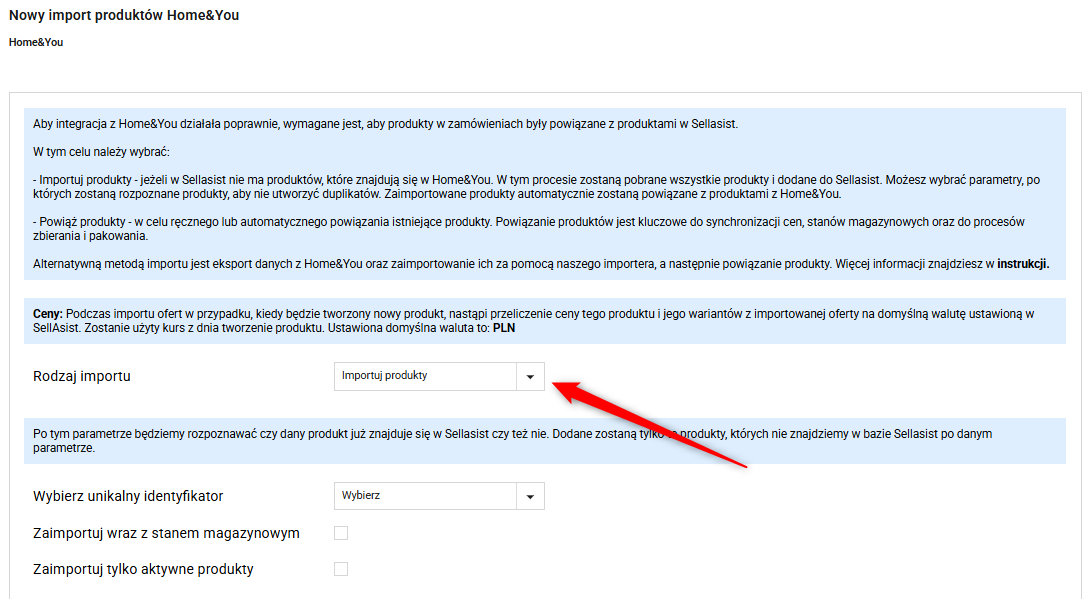
Task: Open the Rodzaj importu dropdown
Action: click(x=439, y=376)
